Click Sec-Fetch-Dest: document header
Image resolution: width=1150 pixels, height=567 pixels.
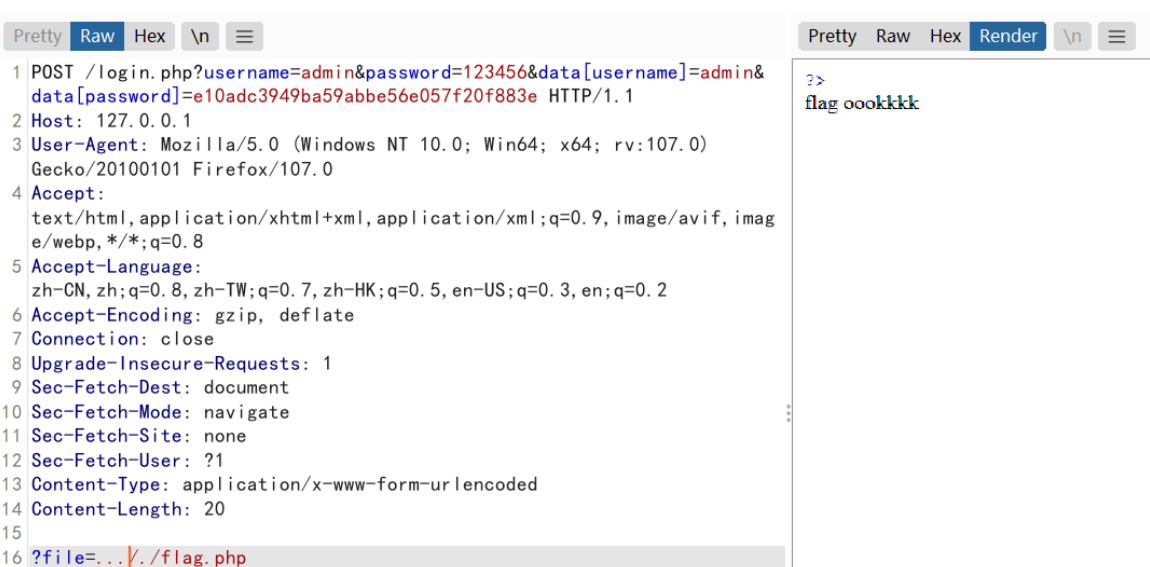pyautogui.click(x=160, y=387)
